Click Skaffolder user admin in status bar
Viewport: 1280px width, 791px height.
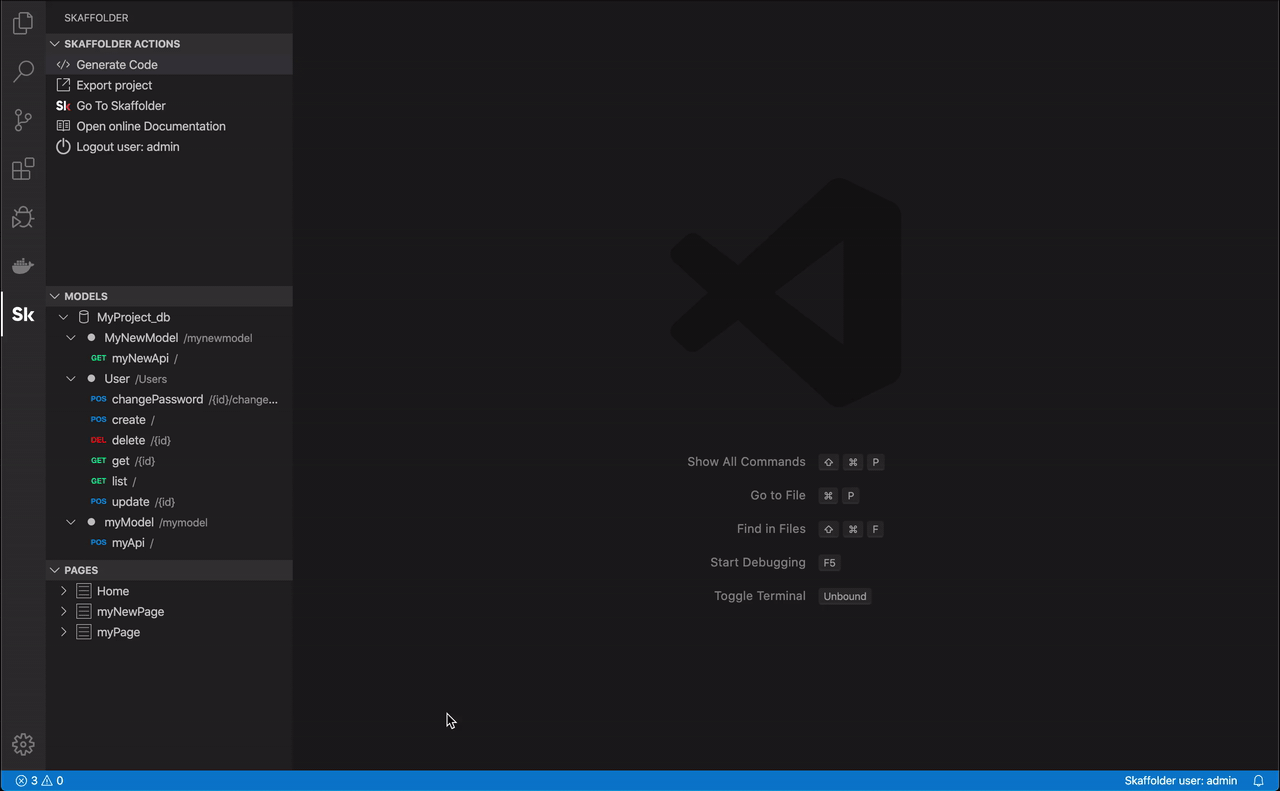tap(1181, 780)
